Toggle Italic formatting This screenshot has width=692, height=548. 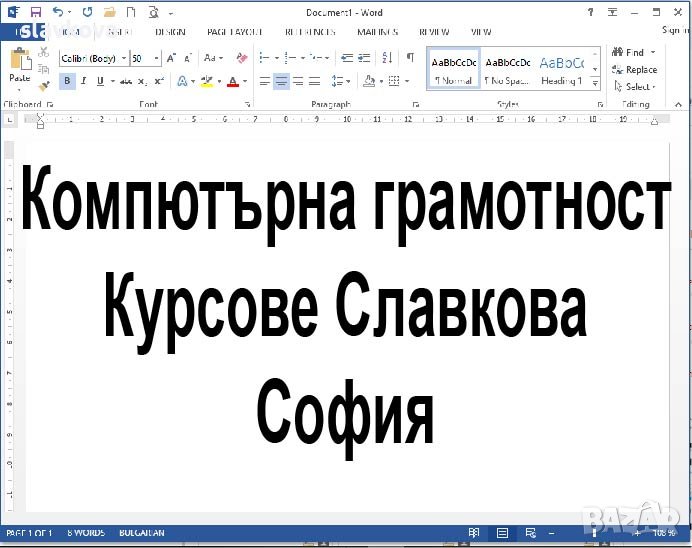coord(85,82)
